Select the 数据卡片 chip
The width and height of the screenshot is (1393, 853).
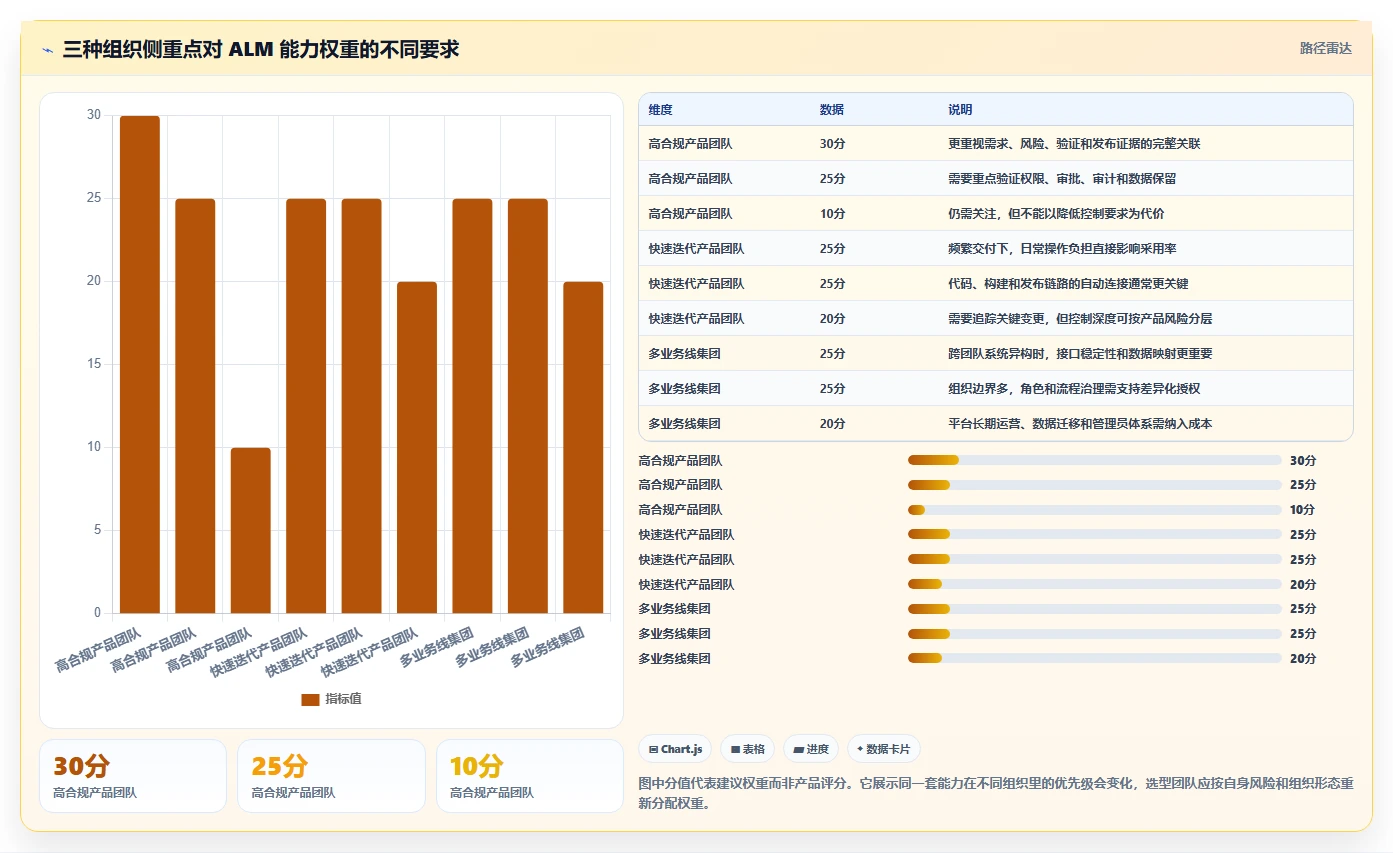(x=884, y=749)
